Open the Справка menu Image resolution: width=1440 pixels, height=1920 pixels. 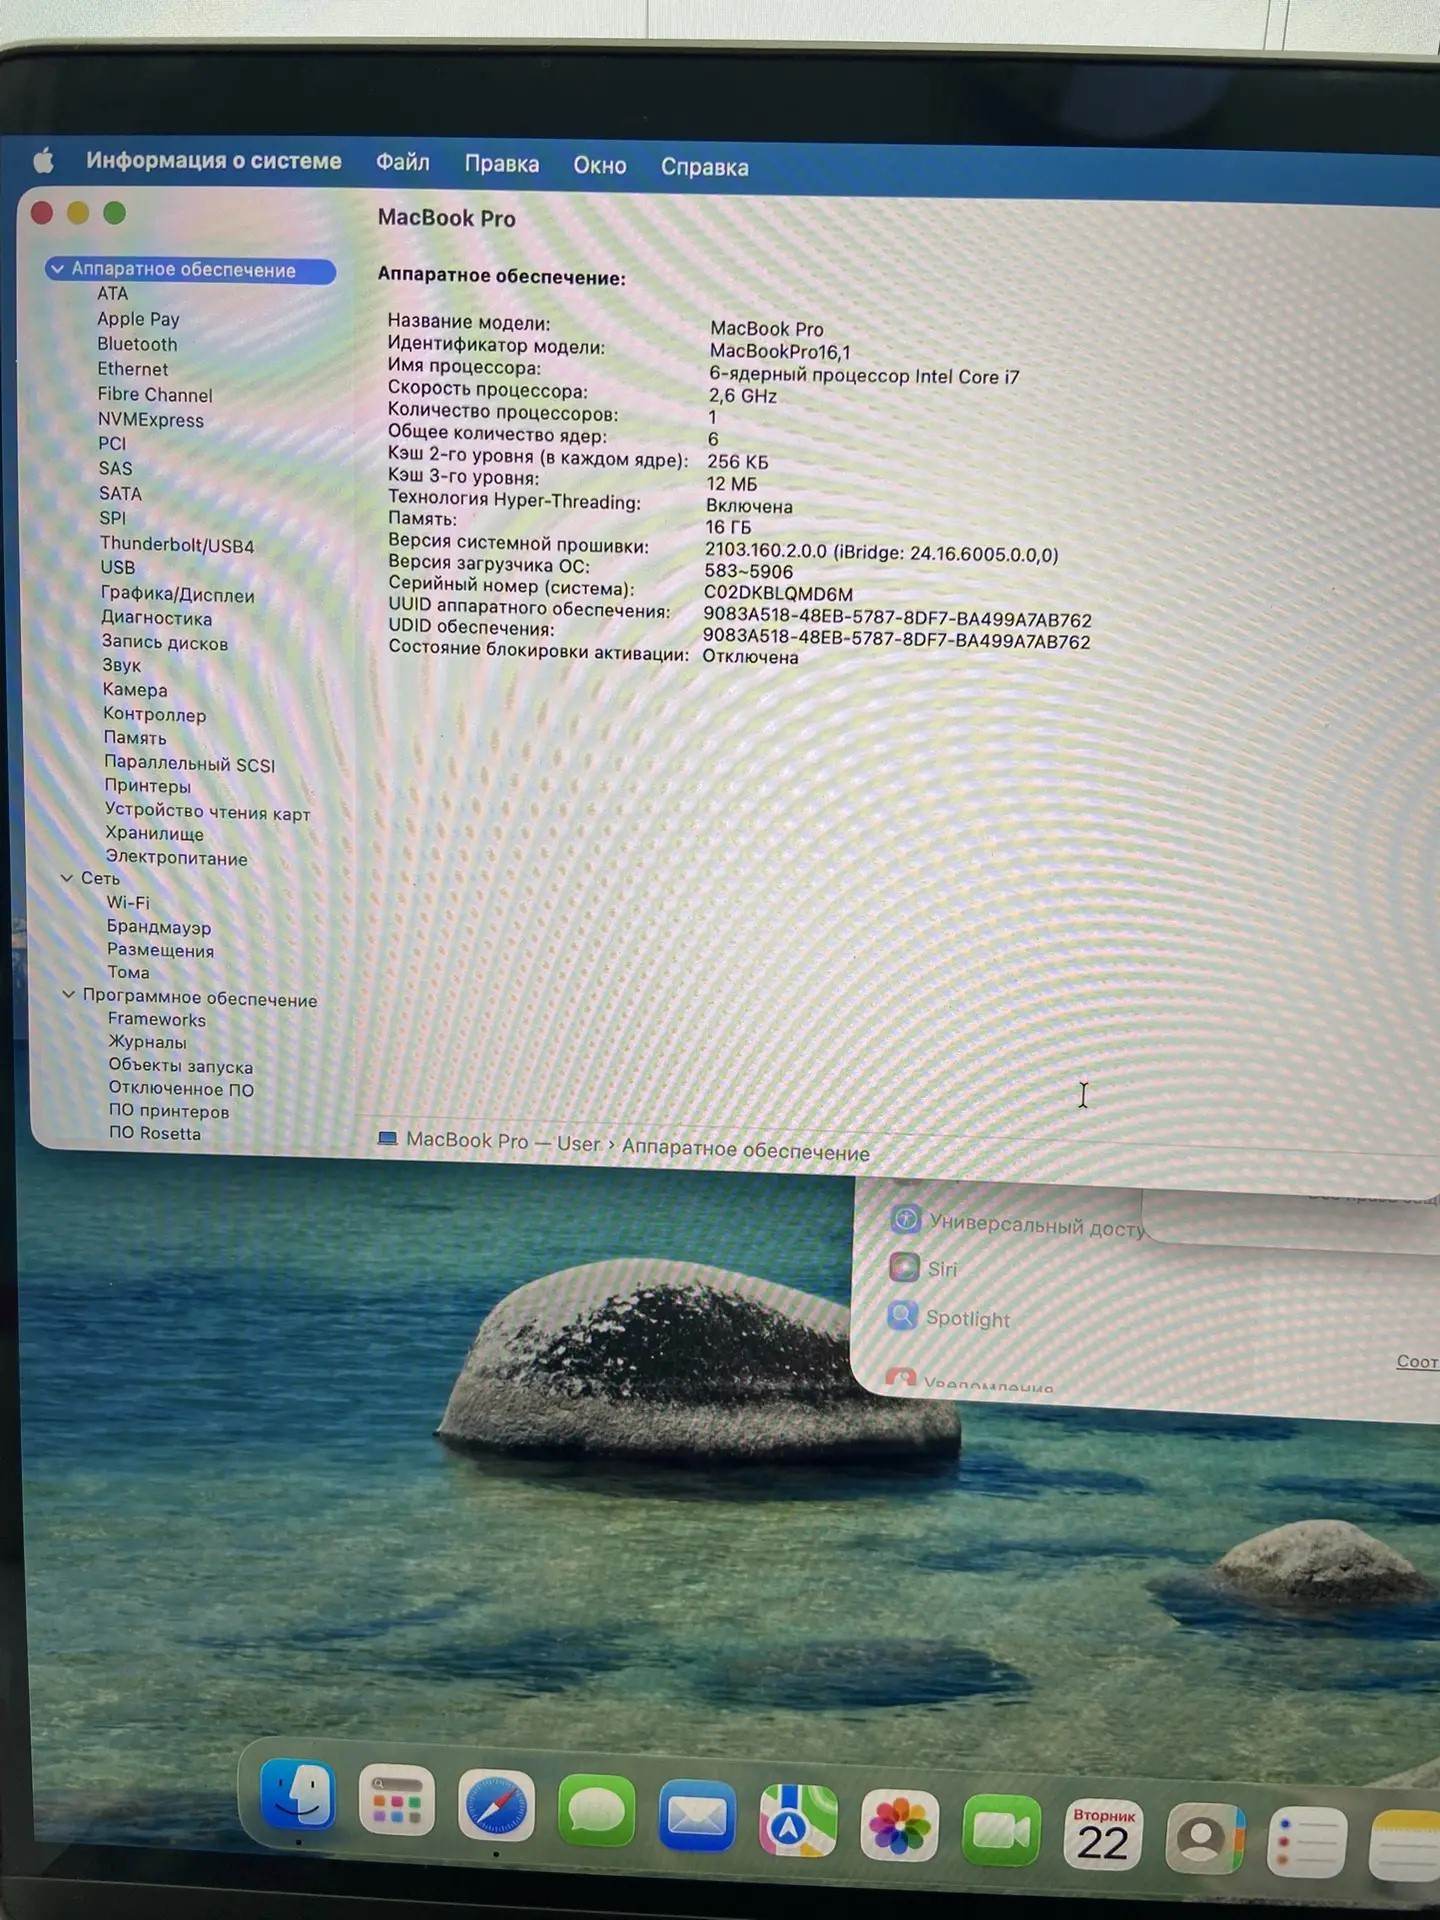coord(705,167)
